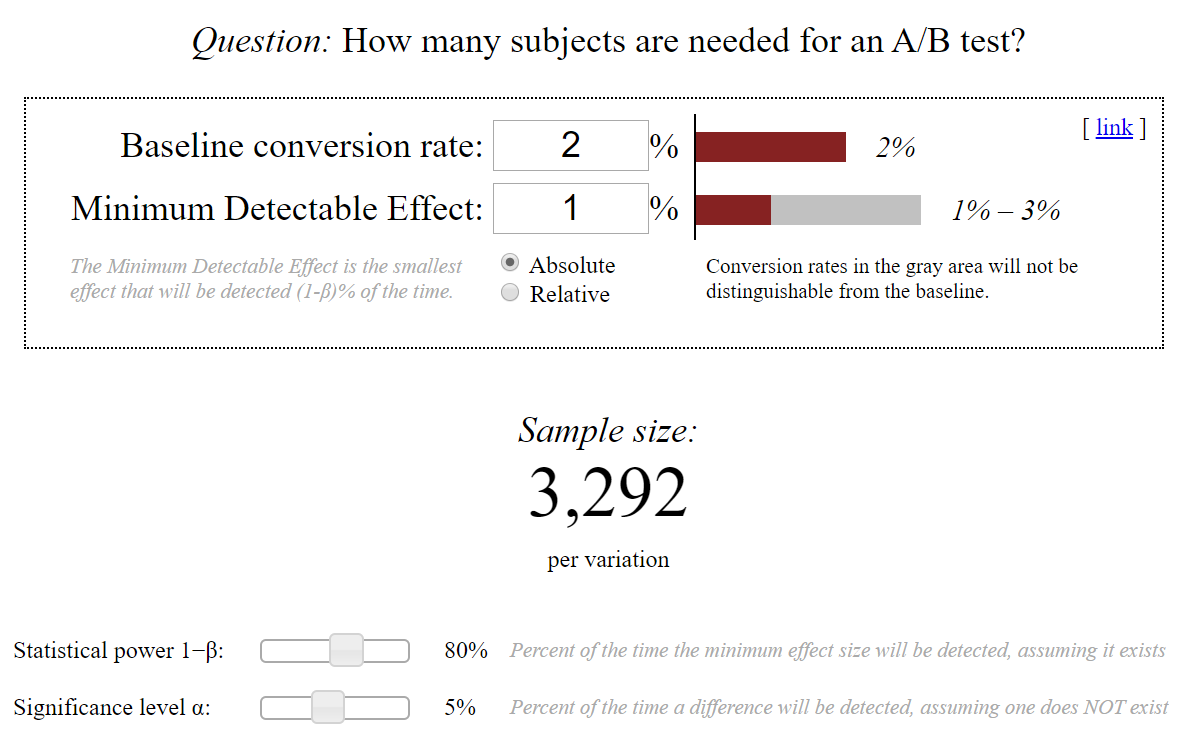Click the Statistical power 1−β label
Image resolution: width=1201 pixels, height=750 pixels.
tap(119, 651)
